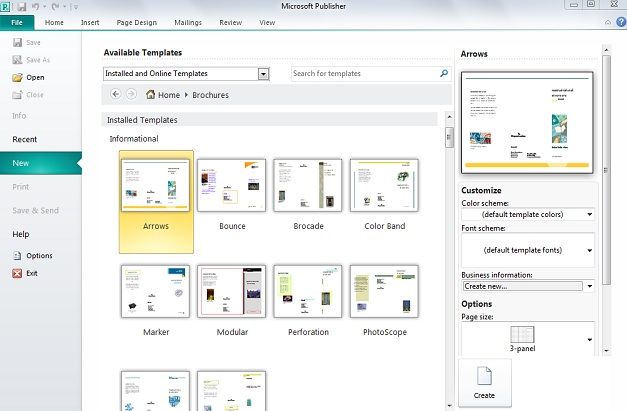Click the large Arrows preview image
627x411 pixels.
coord(527,122)
